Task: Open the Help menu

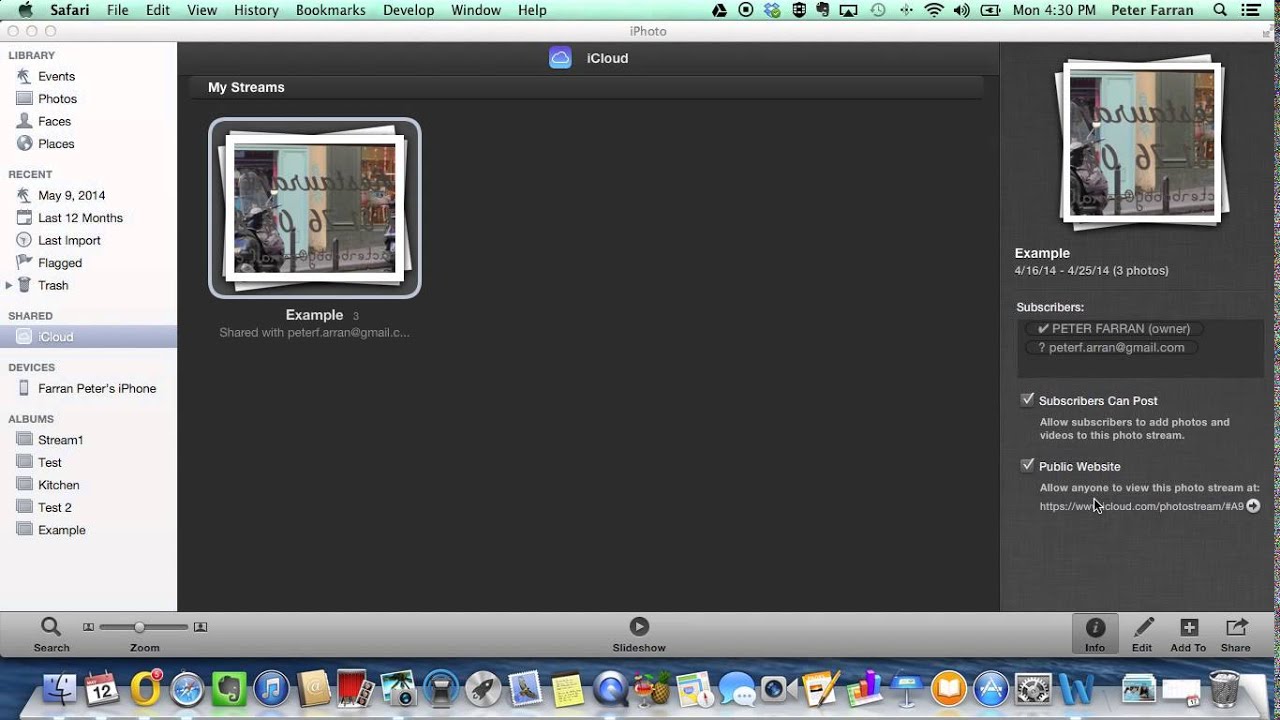Action: (x=532, y=10)
